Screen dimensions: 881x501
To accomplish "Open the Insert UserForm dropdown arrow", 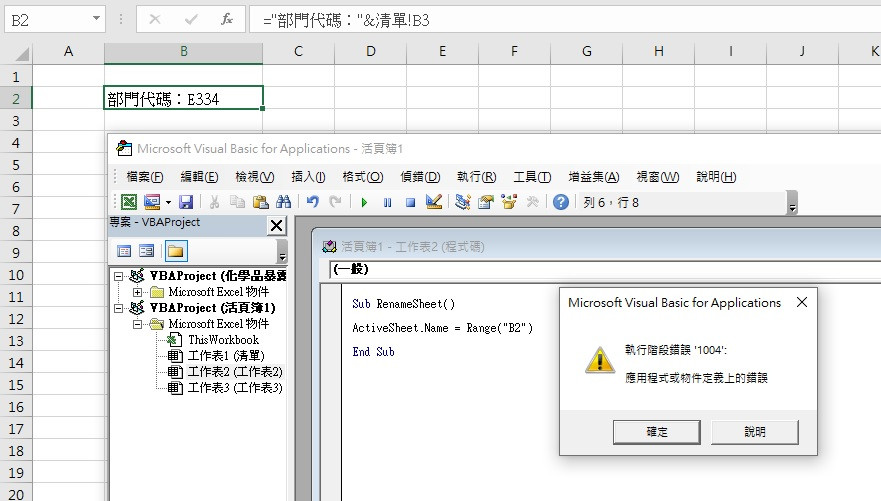I will coord(168,202).
